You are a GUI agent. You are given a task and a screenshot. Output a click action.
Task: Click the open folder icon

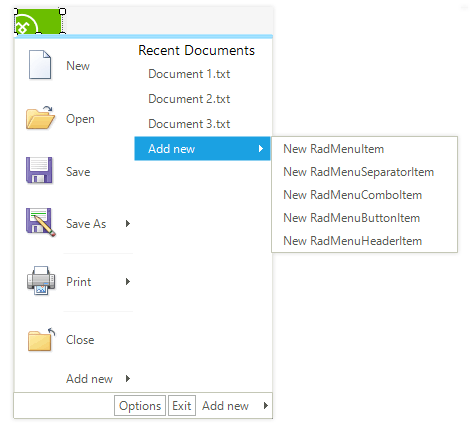pyautogui.click(x=40, y=118)
